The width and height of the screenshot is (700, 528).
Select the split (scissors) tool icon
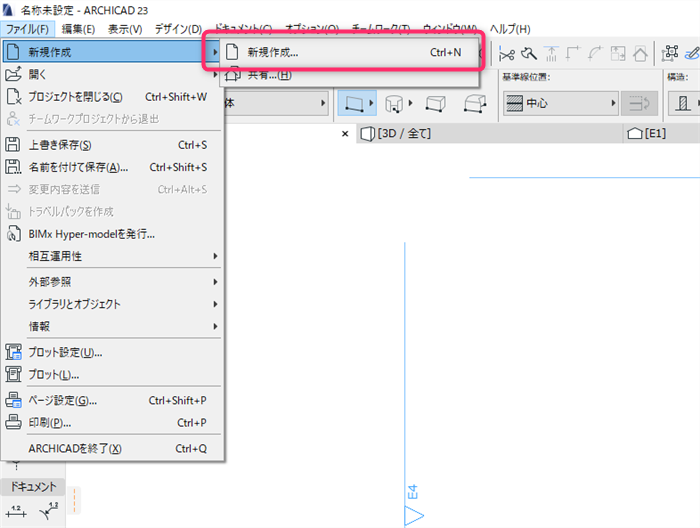(507, 54)
